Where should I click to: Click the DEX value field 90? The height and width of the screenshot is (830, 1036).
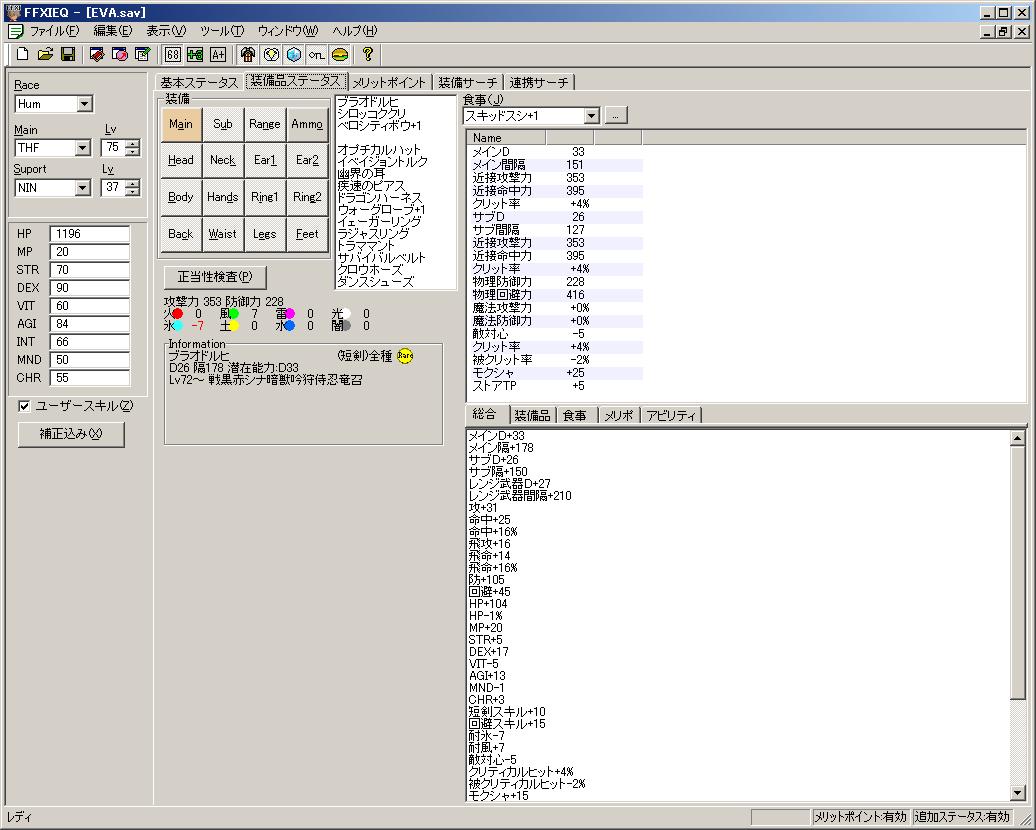click(x=90, y=288)
